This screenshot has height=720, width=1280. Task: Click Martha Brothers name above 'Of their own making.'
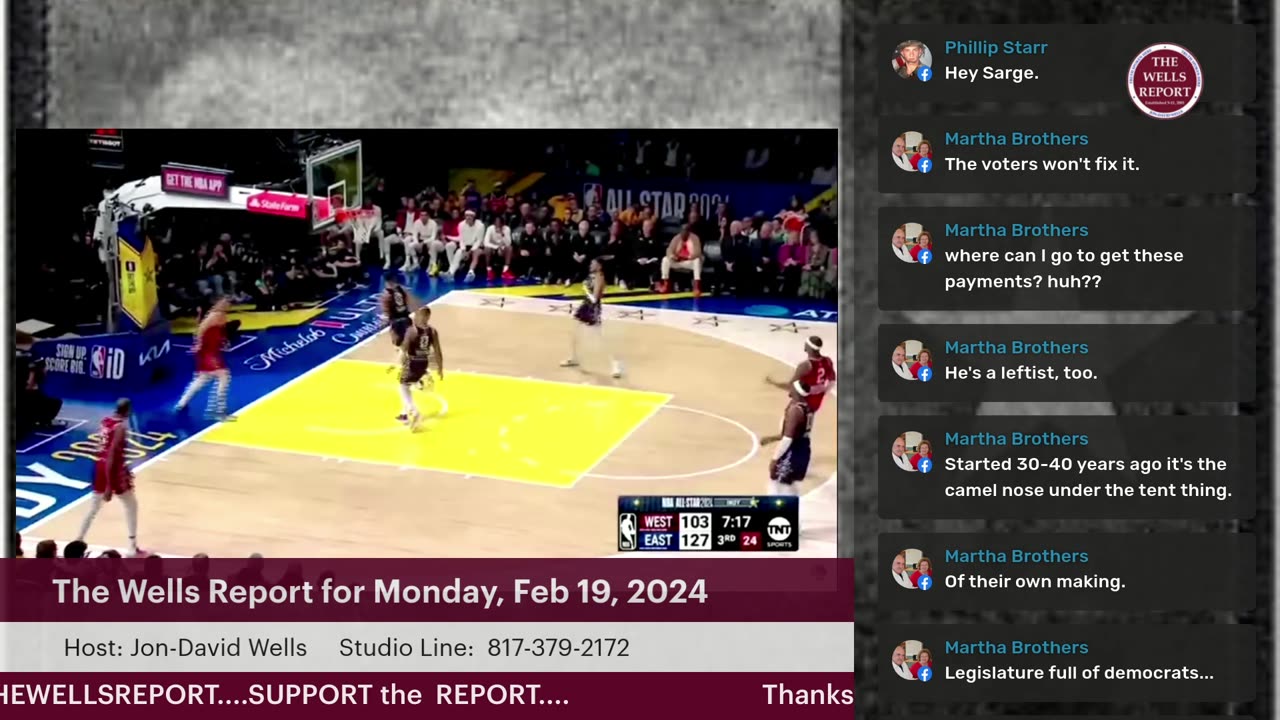click(x=1016, y=555)
